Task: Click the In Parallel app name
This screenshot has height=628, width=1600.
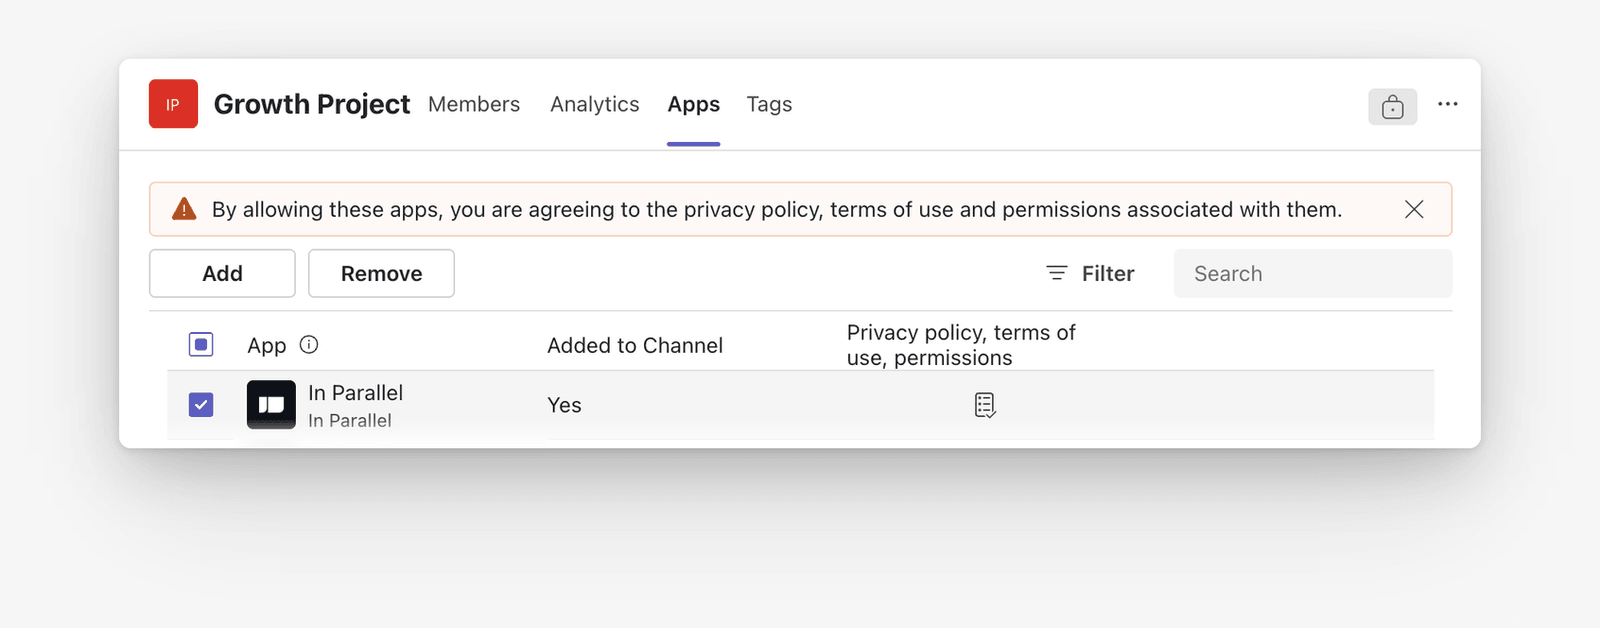Action: pos(355,393)
